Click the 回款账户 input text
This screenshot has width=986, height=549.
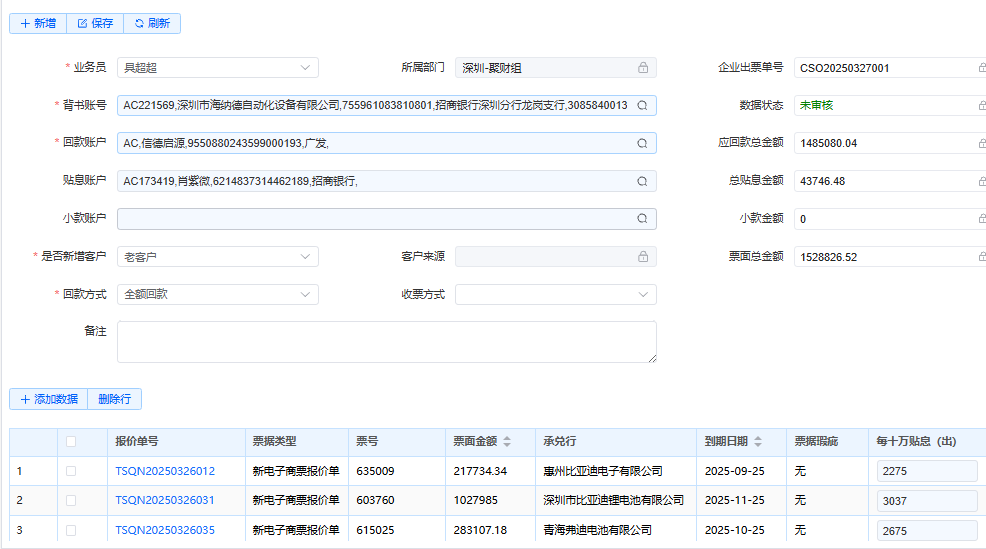pyautogui.click(x=226, y=143)
